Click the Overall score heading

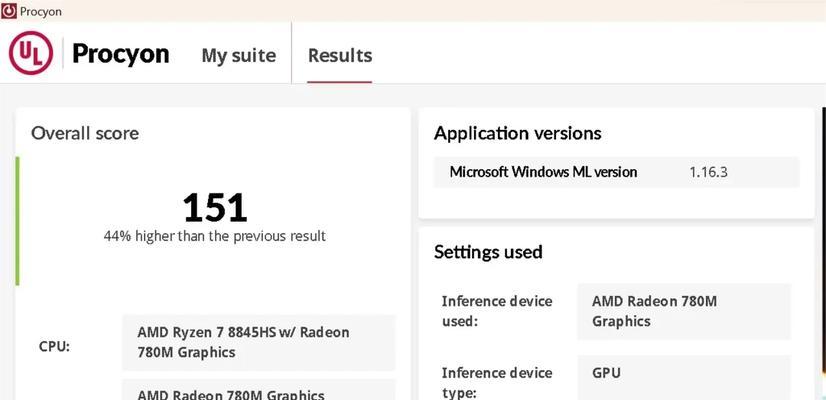85,133
